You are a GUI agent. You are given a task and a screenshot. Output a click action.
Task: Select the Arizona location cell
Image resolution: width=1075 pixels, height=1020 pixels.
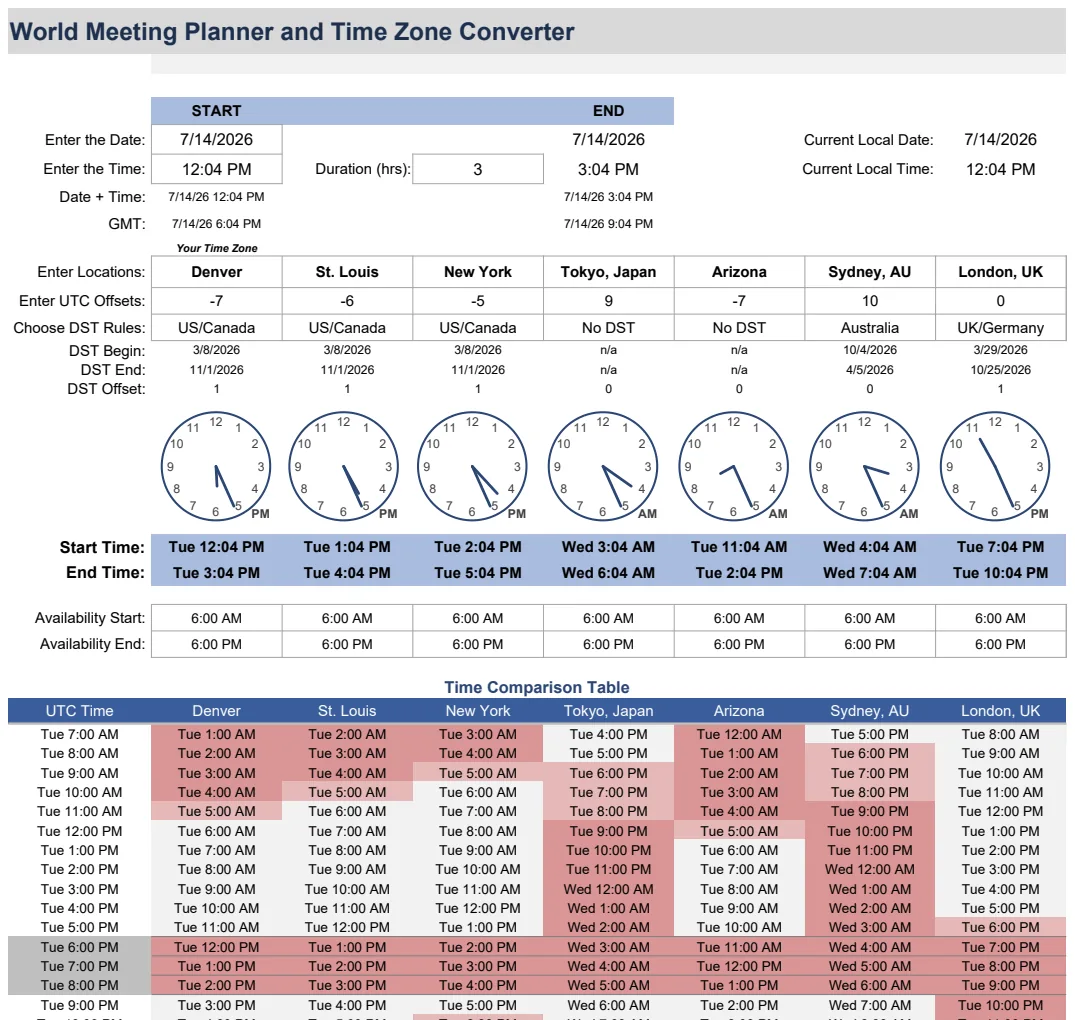point(739,272)
